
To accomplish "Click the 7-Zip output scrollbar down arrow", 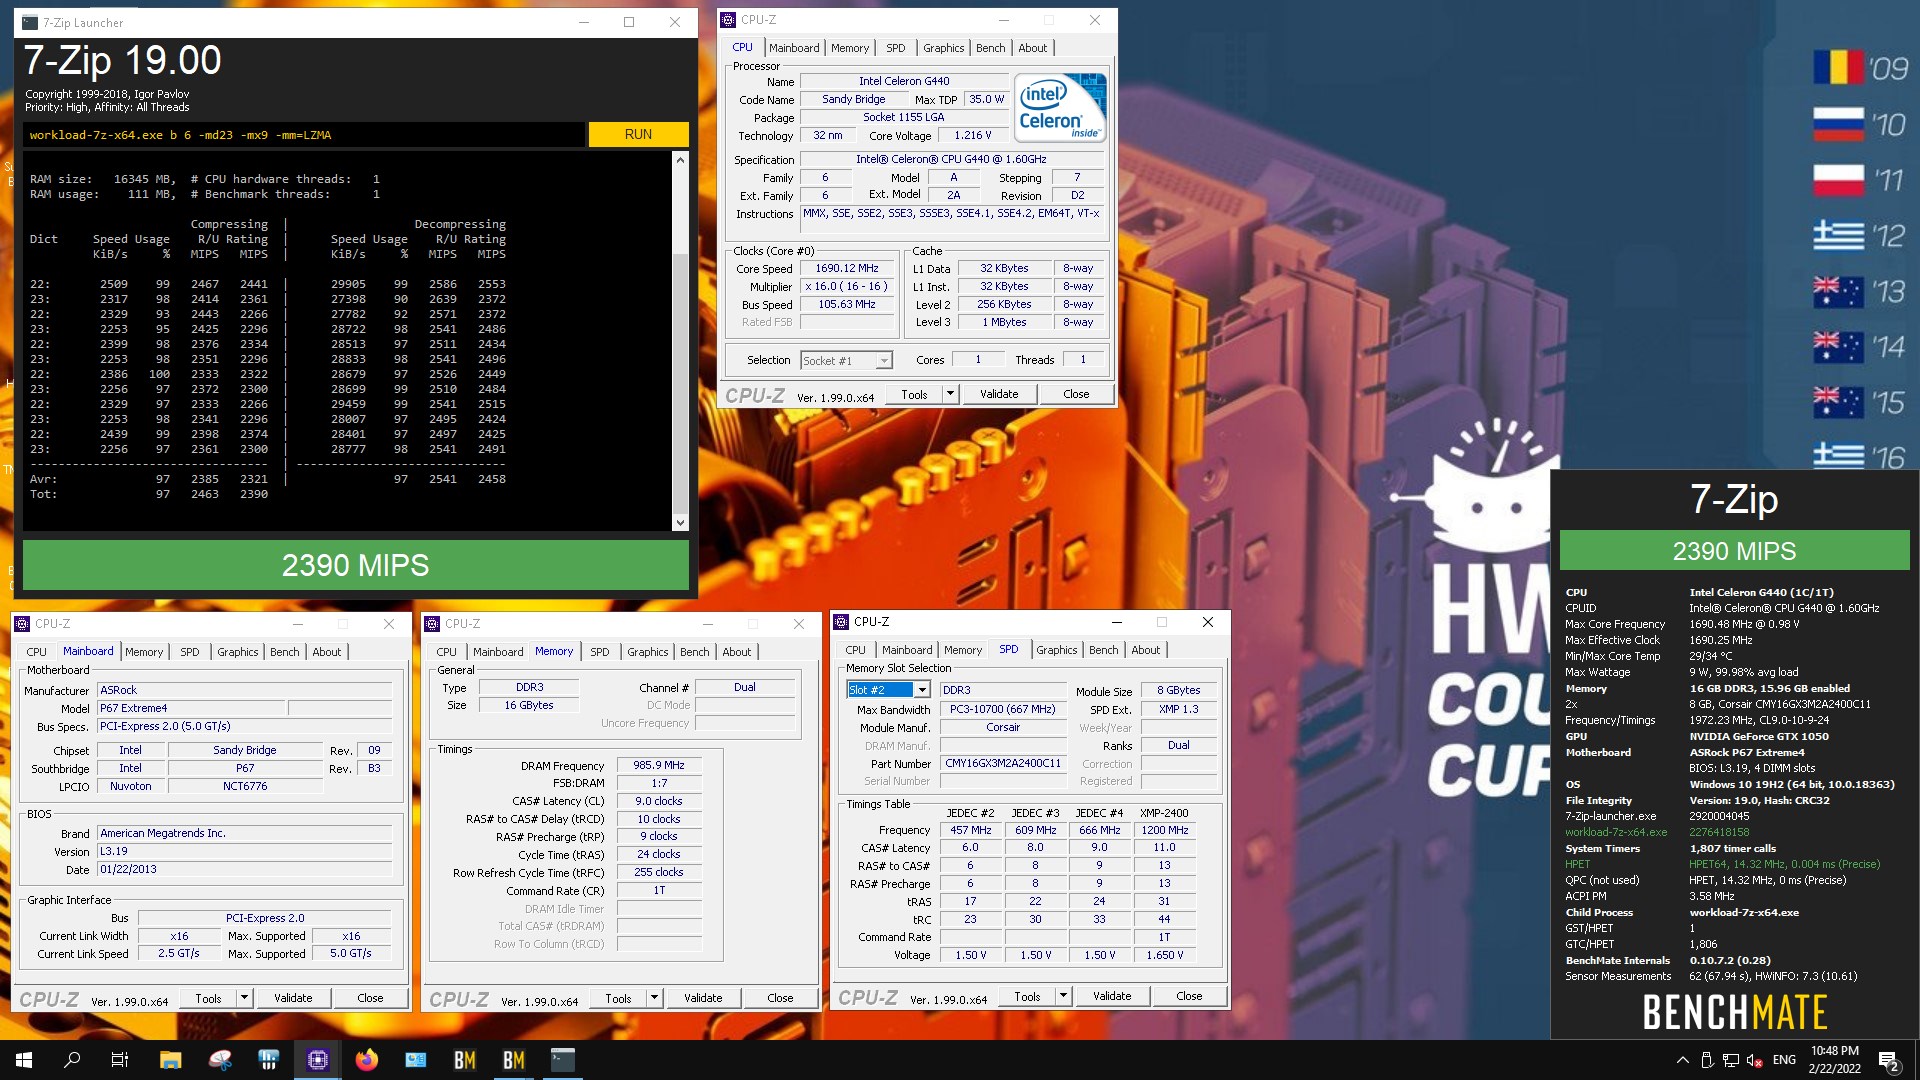I will click(680, 522).
